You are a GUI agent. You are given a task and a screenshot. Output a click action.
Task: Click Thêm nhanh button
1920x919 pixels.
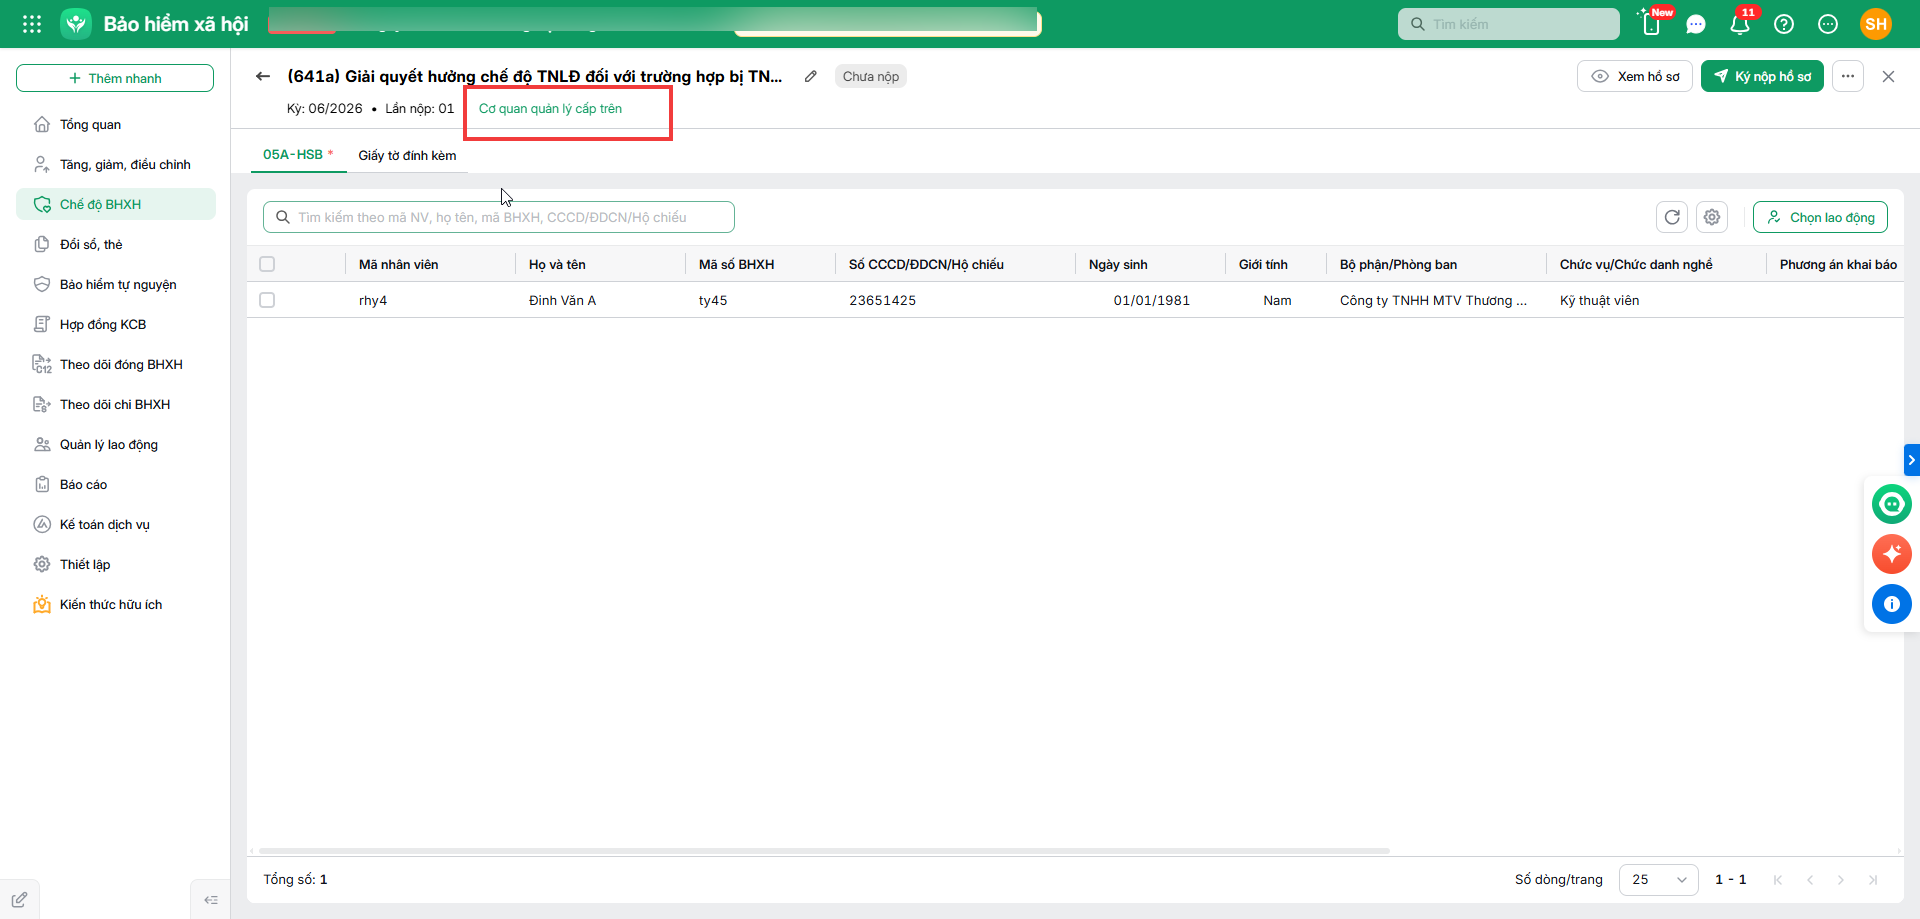(115, 78)
